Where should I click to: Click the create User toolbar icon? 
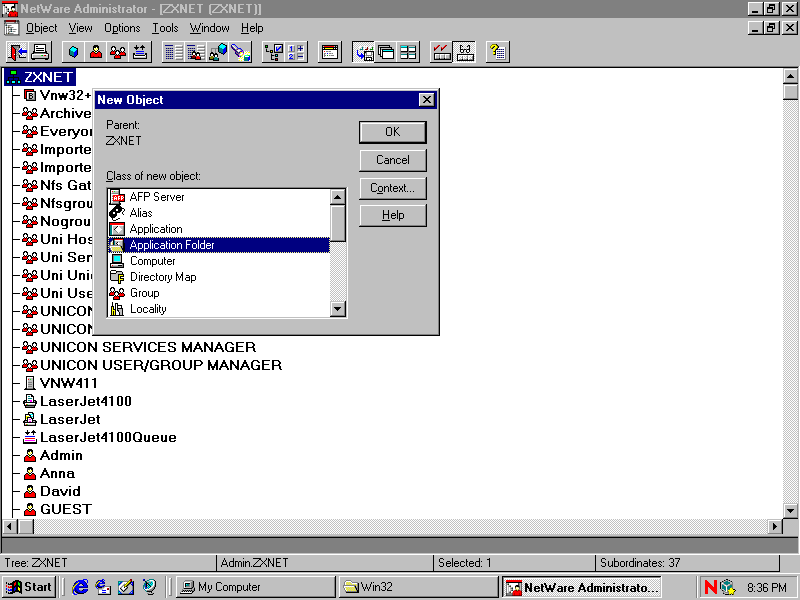(x=96, y=52)
